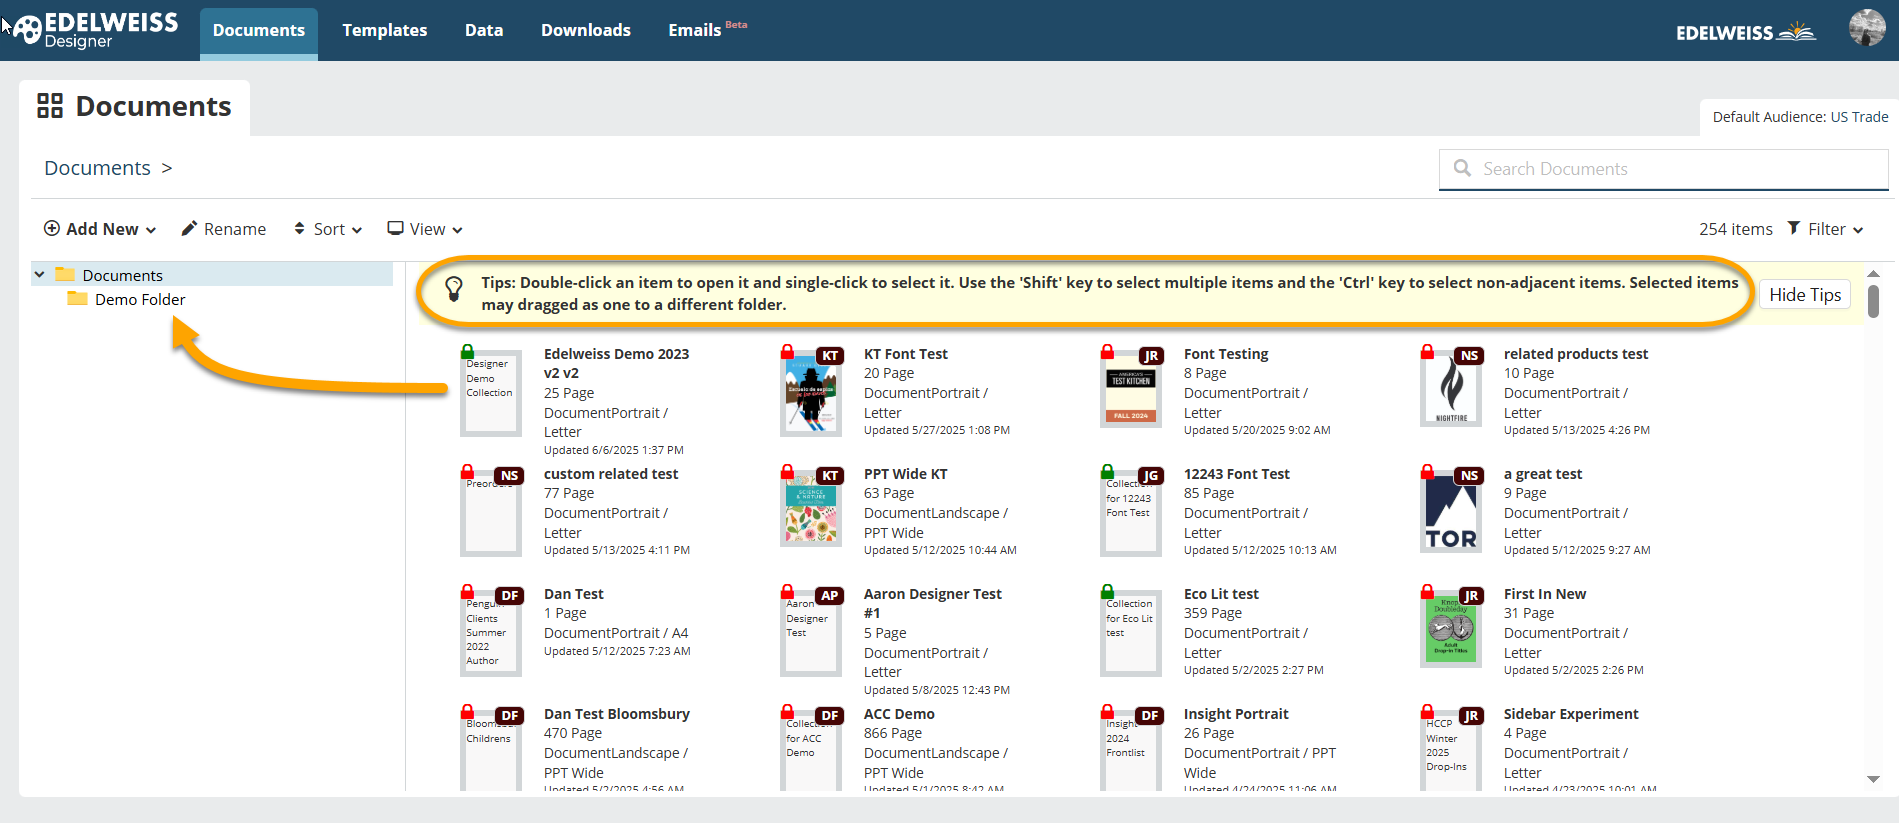Viewport: 1899px width, 823px height.
Task: Click the NS badge on custom related test
Action: tap(510, 475)
